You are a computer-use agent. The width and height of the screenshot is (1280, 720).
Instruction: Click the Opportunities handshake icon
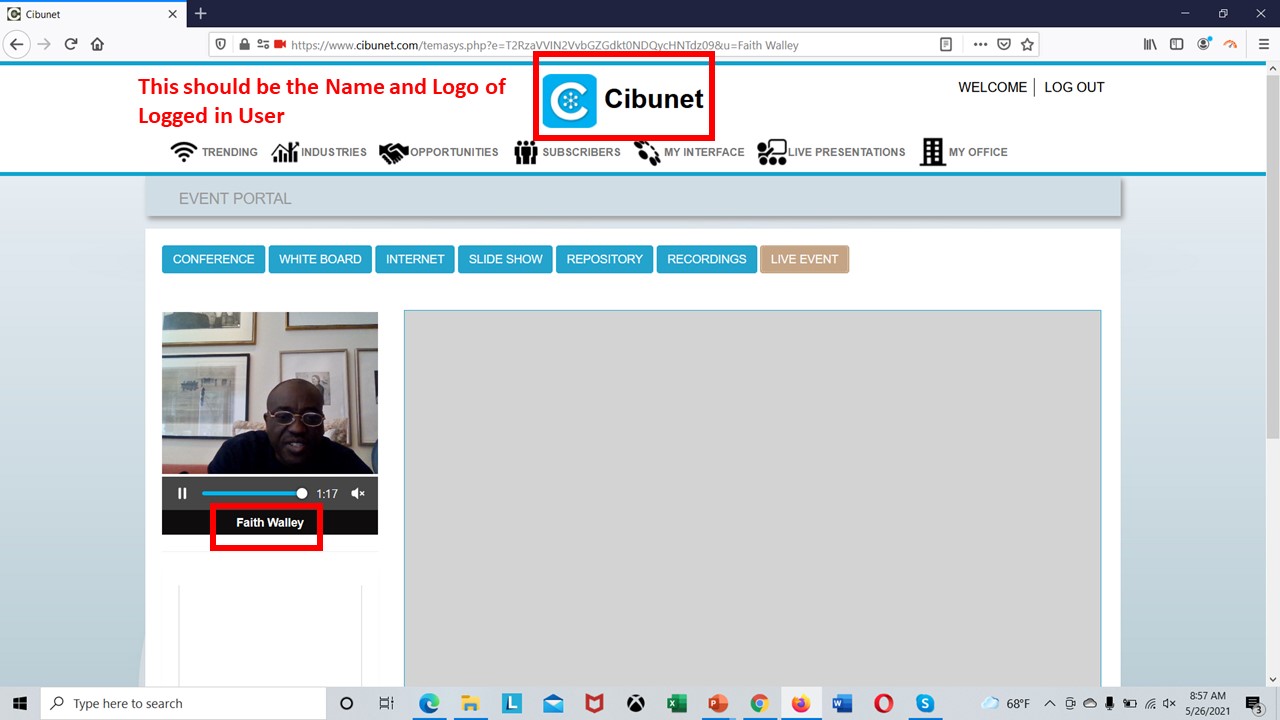(393, 153)
